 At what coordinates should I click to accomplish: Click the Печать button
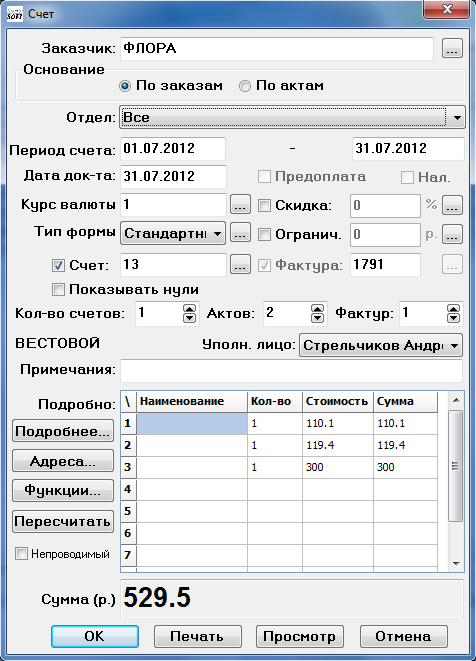tap(197, 636)
